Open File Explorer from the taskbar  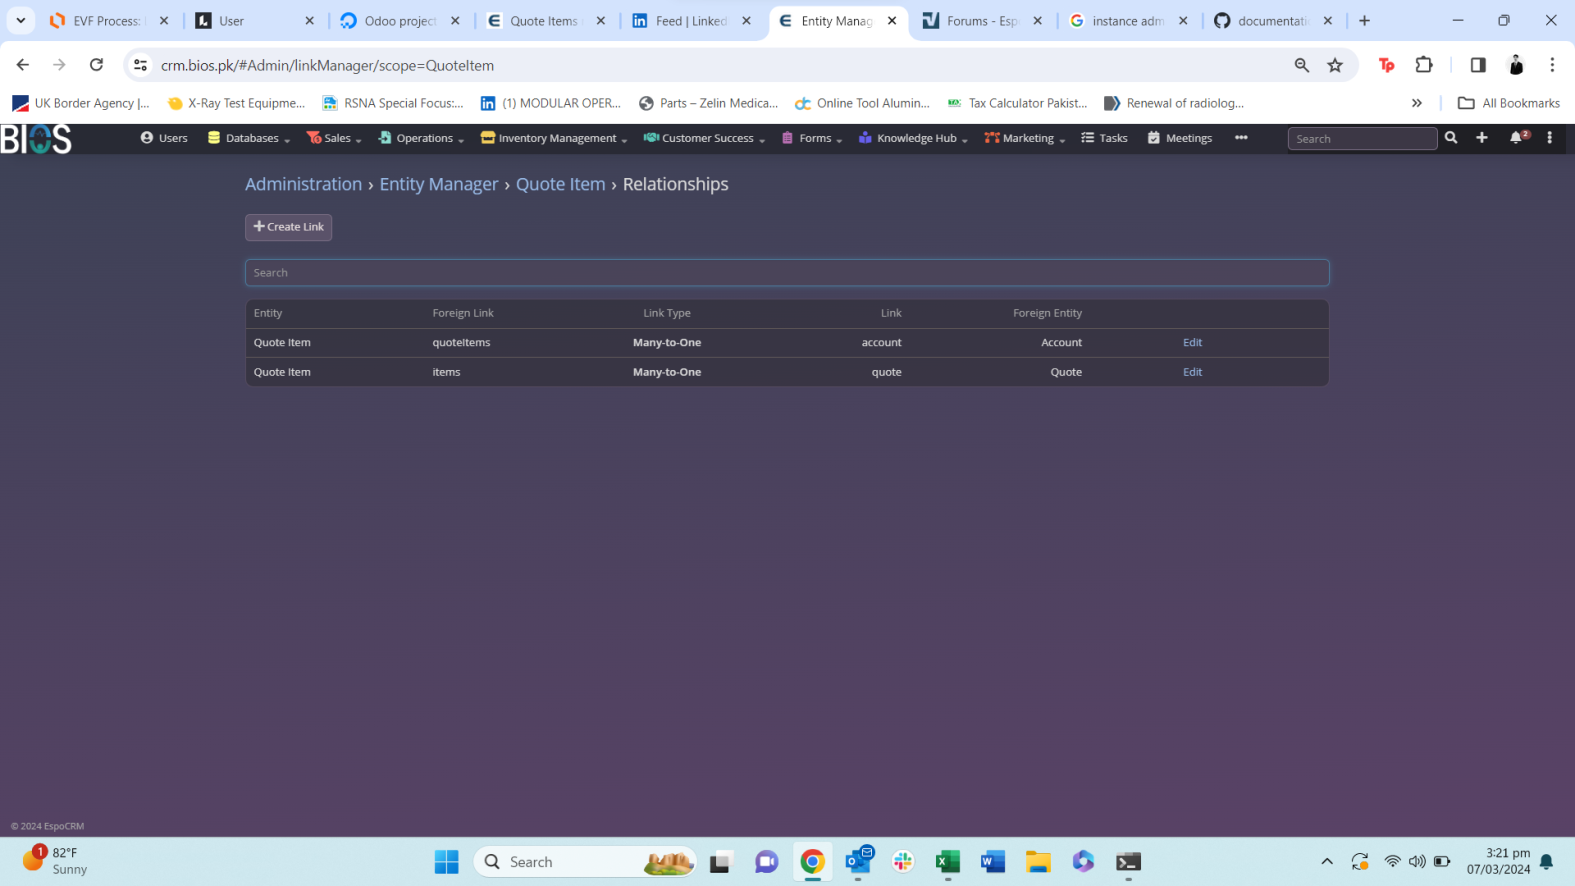click(x=1038, y=862)
